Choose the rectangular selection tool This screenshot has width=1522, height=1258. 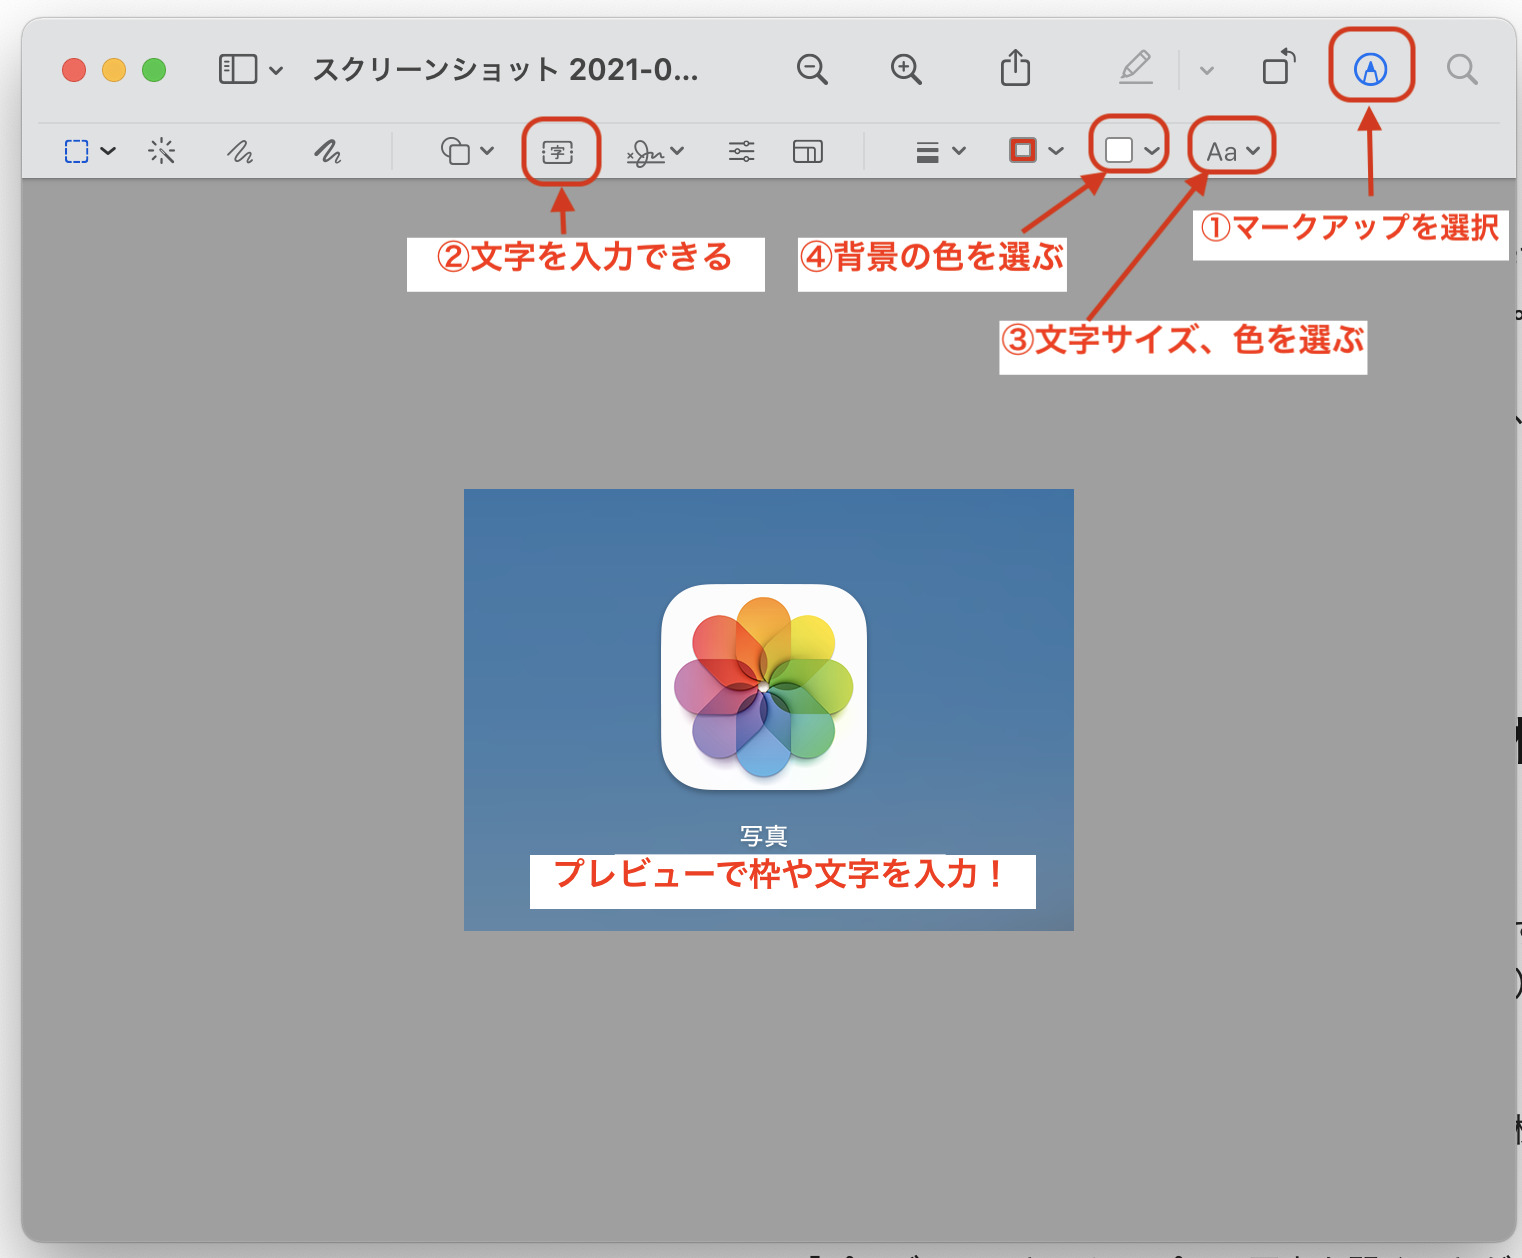pyautogui.click(x=77, y=151)
